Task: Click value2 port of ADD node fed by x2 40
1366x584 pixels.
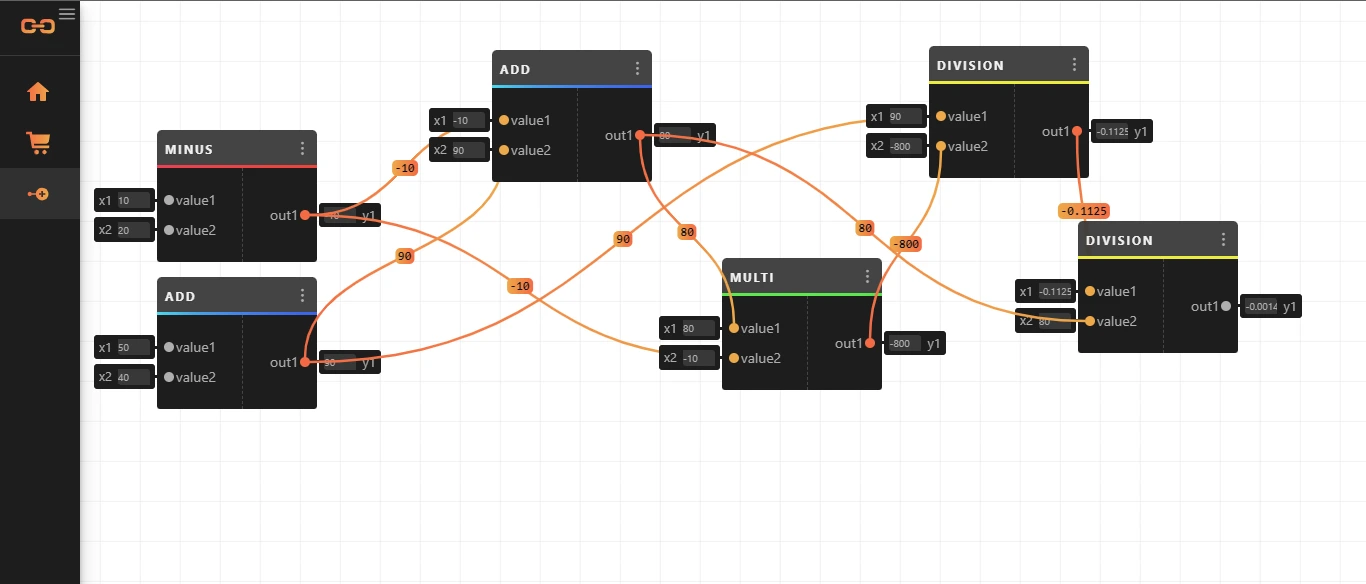Action: tap(169, 377)
